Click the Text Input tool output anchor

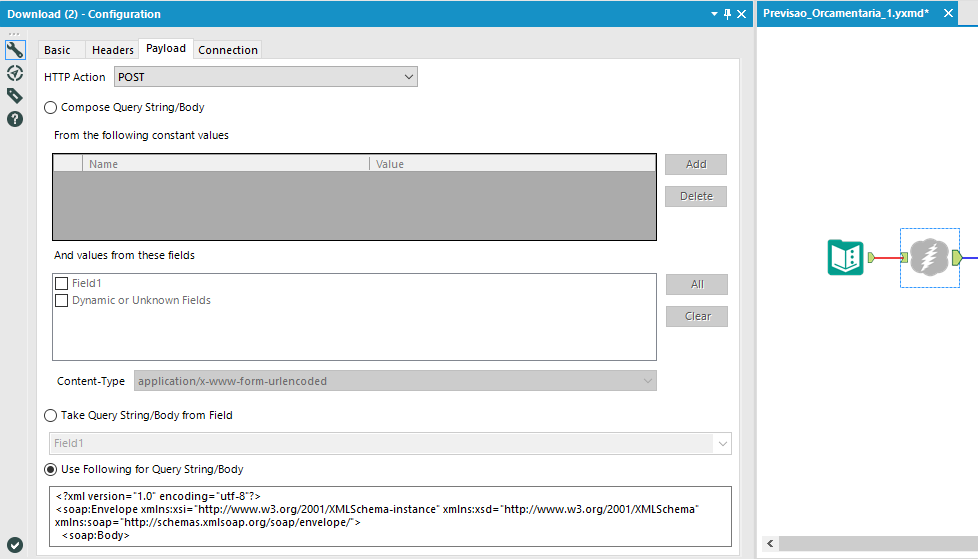[871, 257]
